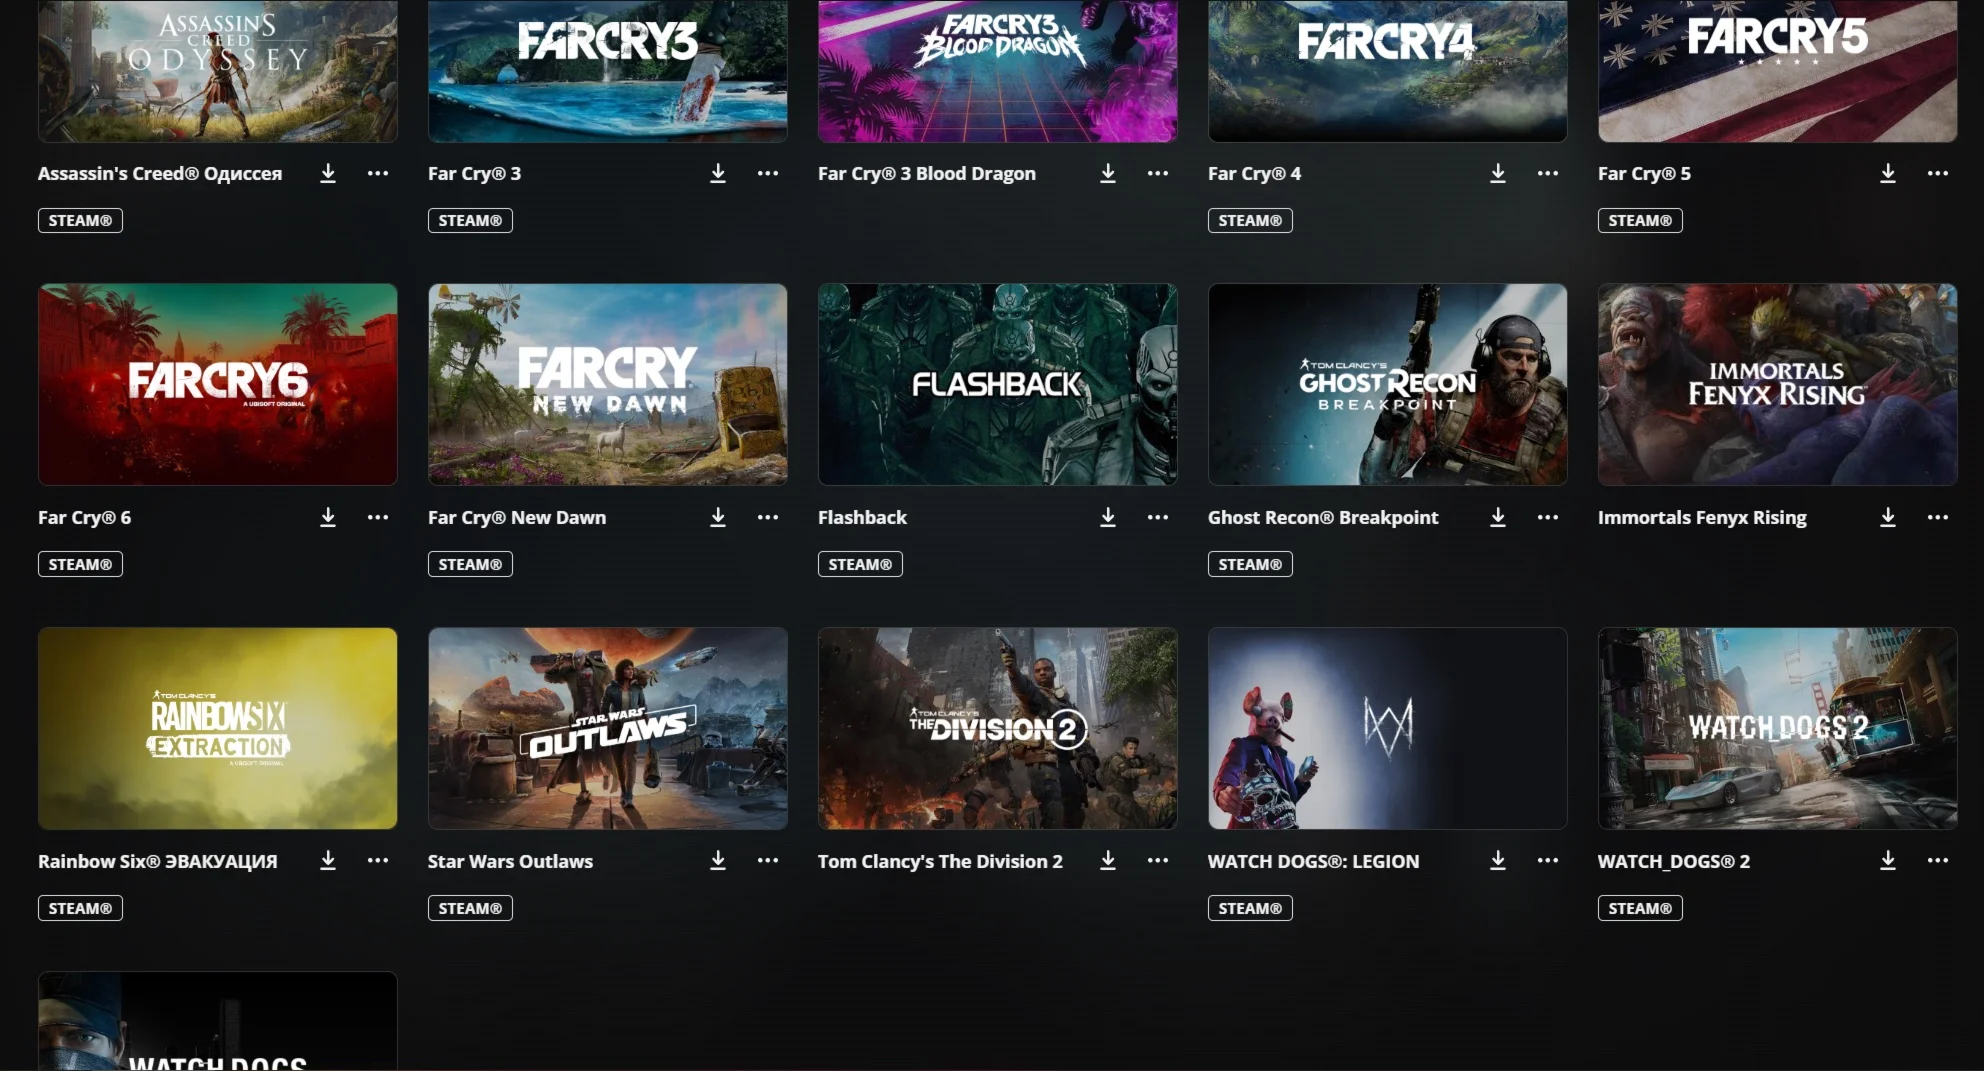Open more options for Assassin's Creed Одиссея
The image size is (1984, 1071).
(x=378, y=173)
